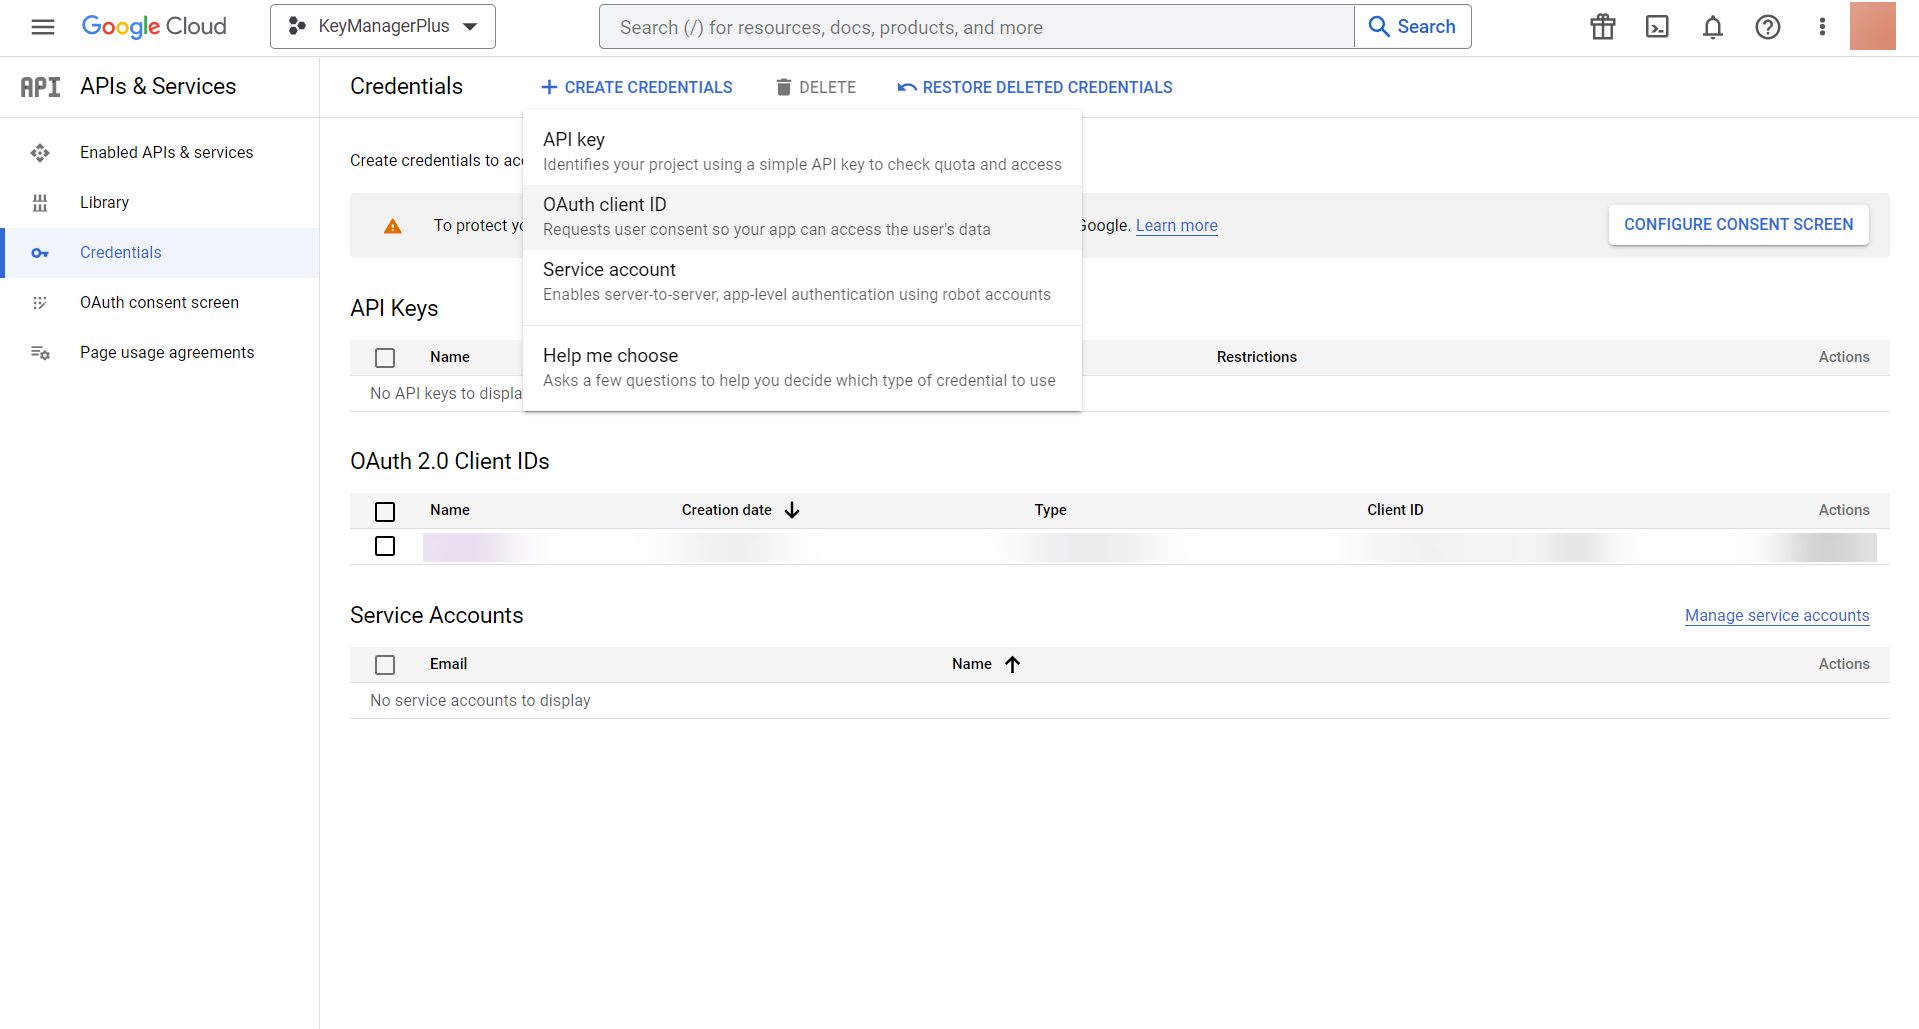Sort service accounts by Name arrow

pos(1012,664)
